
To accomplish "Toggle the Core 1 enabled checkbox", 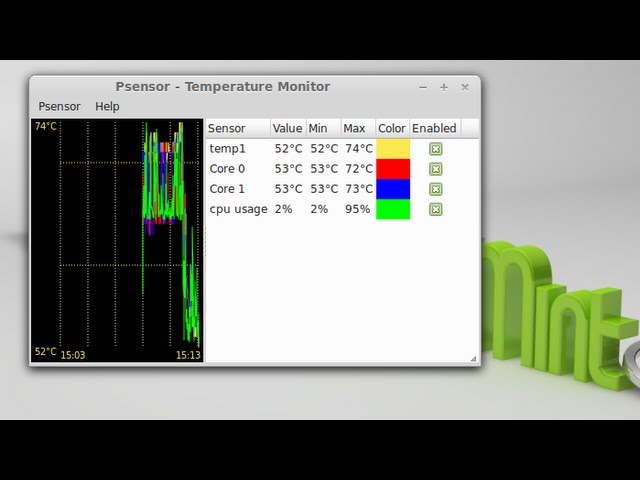I will [435, 189].
